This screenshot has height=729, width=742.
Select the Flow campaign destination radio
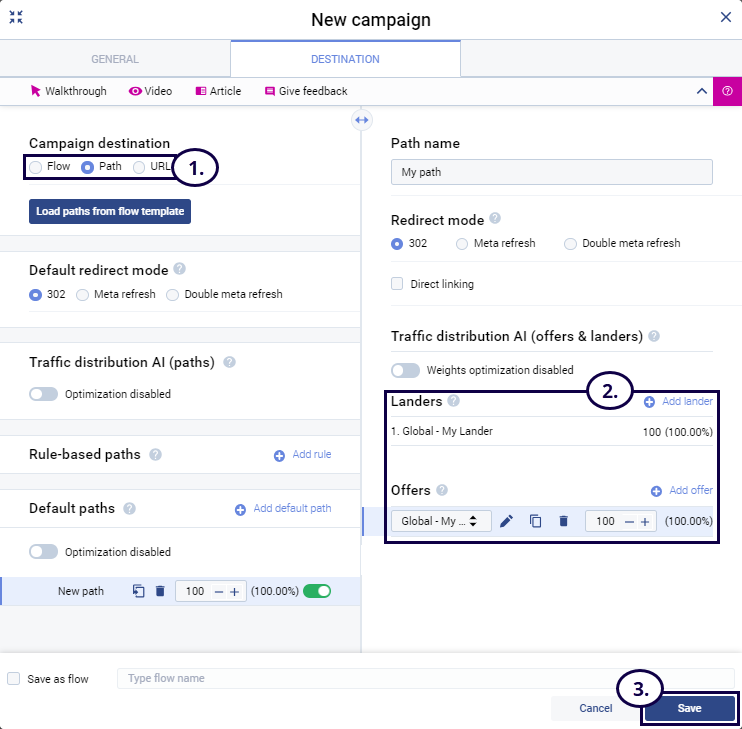[36, 167]
